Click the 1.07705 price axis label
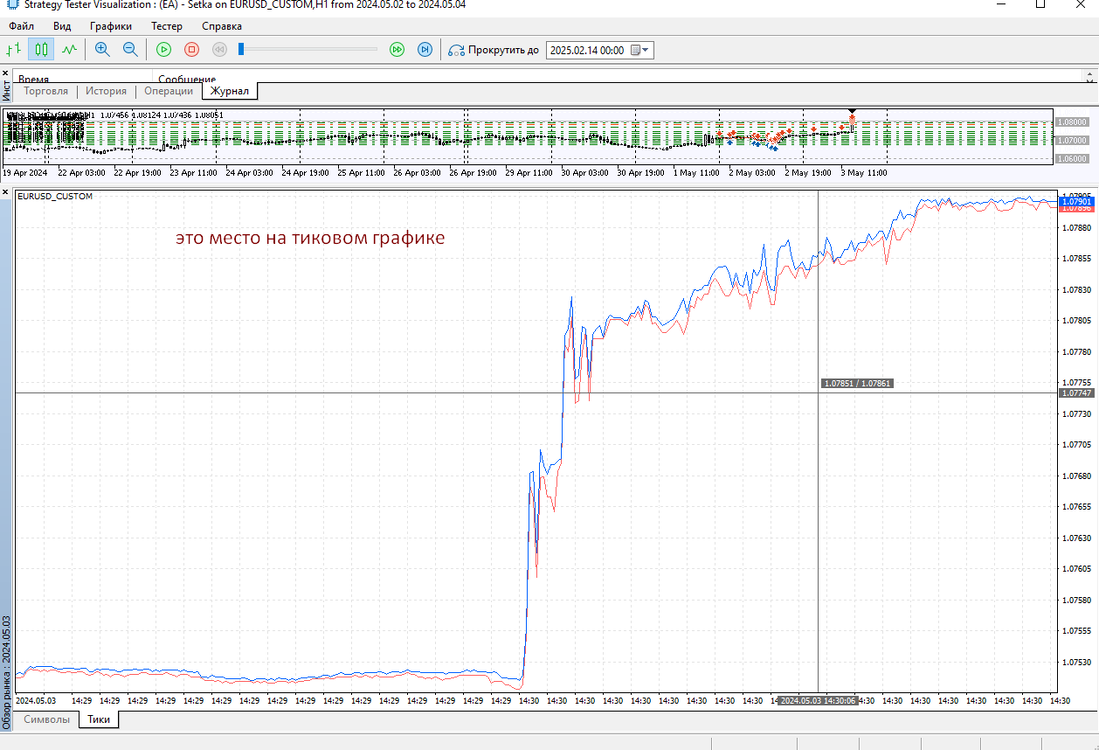This screenshot has height=750, width=1099. click(1077, 444)
